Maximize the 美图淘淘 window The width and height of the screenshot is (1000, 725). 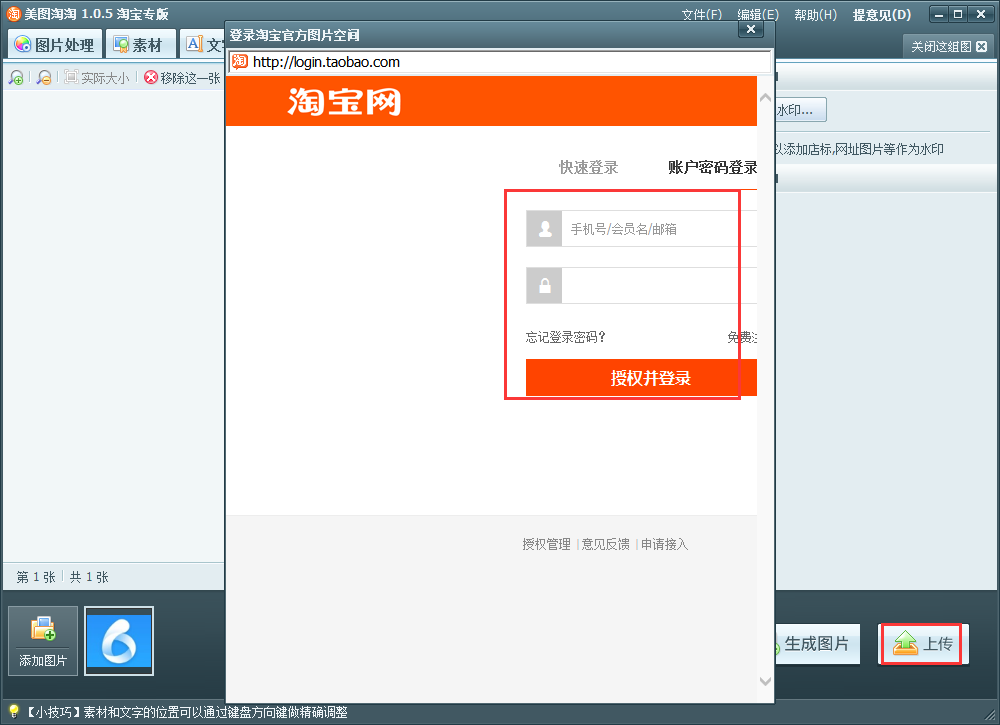click(958, 14)
